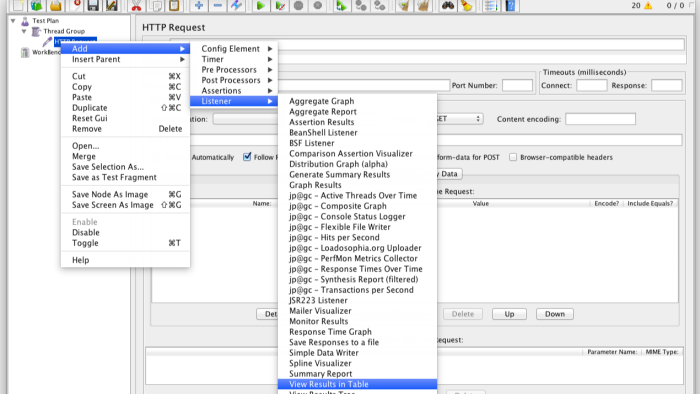700x394 pixels.
Task: Click the greyed Delete parameters button
Action: pos(462,314)
